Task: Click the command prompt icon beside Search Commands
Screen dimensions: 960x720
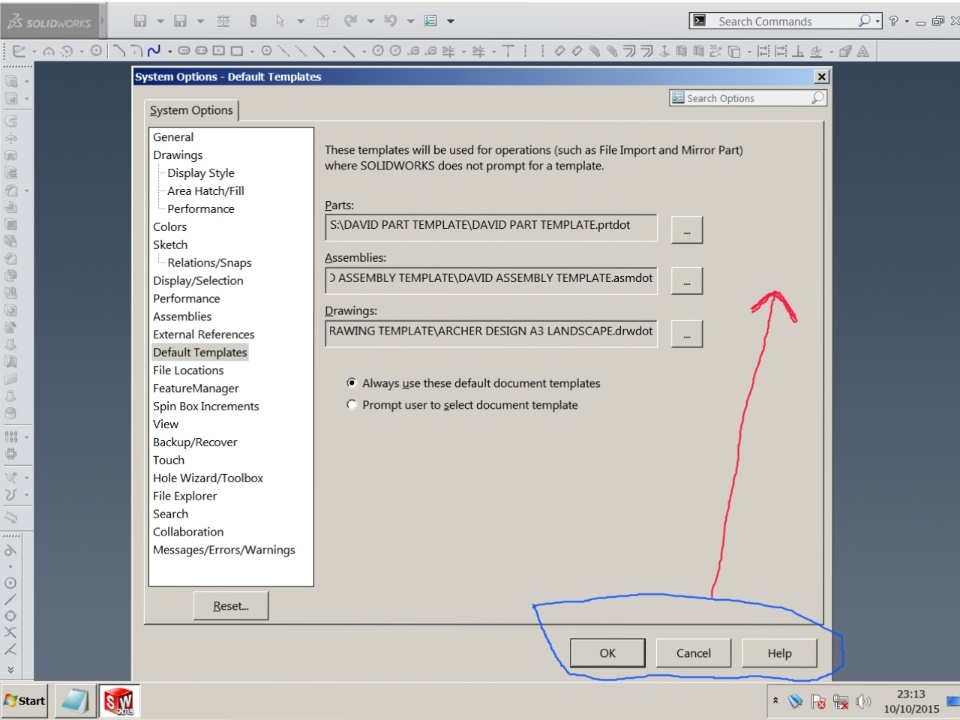Action: pos(699,21)
